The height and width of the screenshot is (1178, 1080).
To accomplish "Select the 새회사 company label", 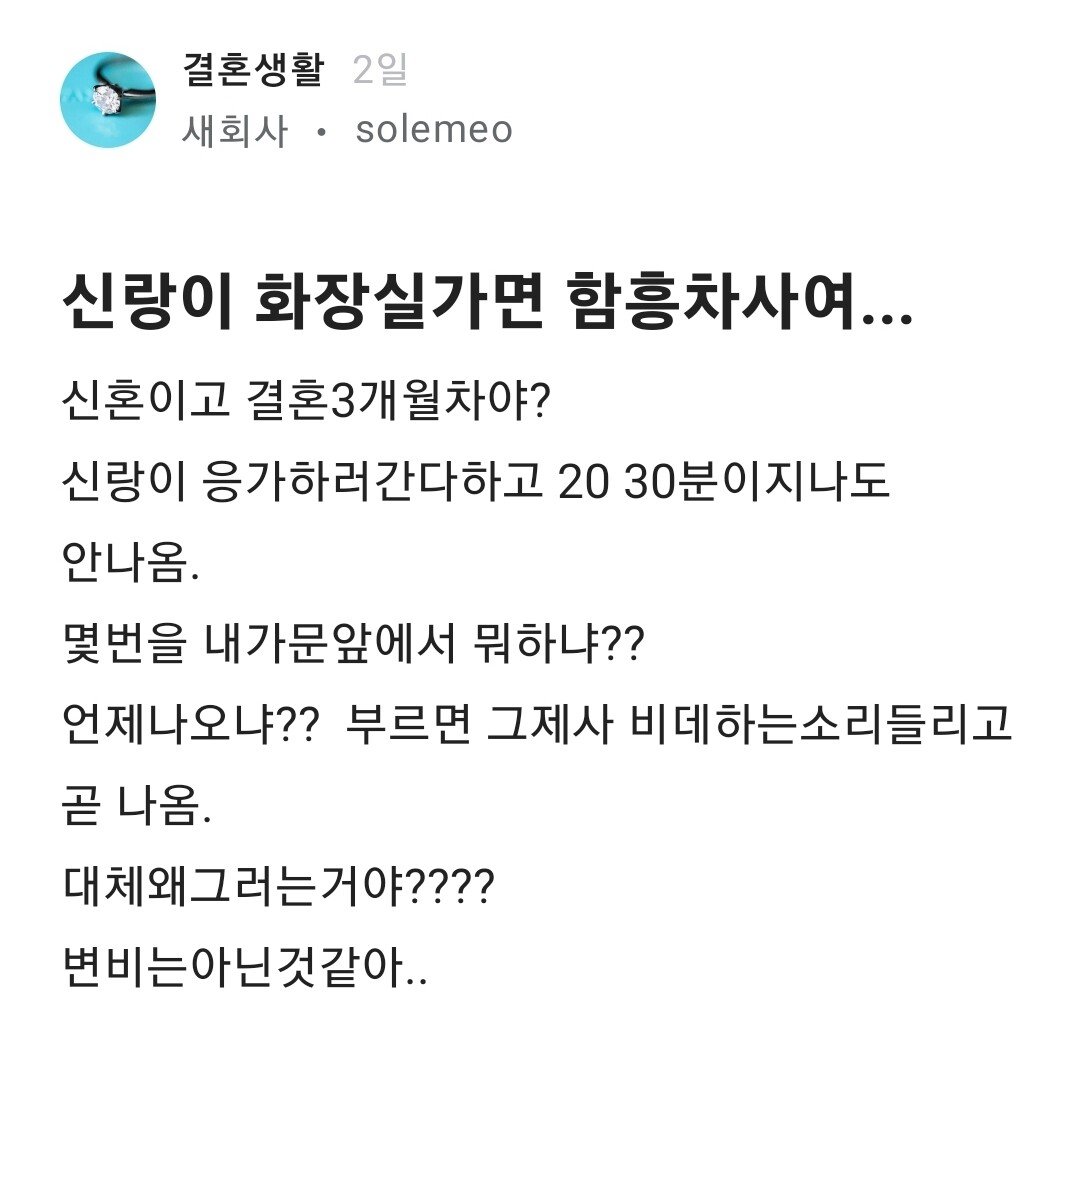I will coord(235,131).
